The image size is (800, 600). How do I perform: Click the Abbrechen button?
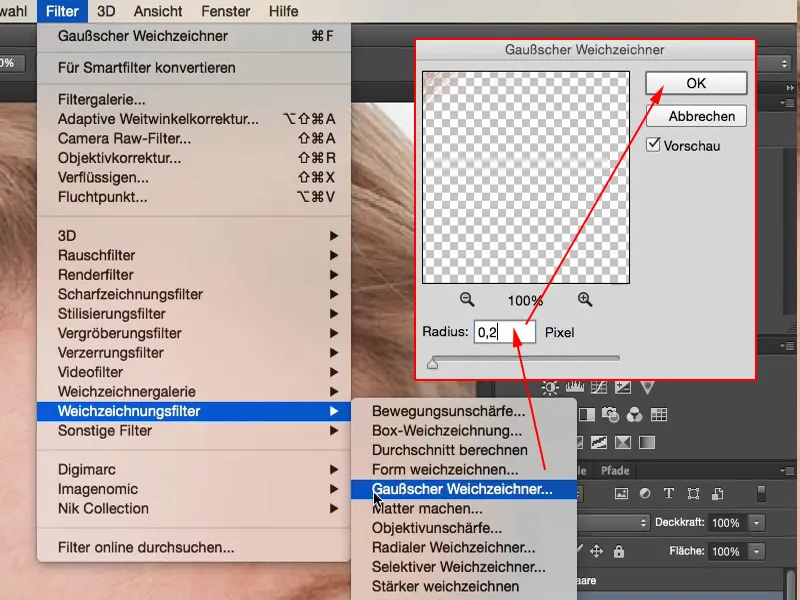[x=696, y=116]
